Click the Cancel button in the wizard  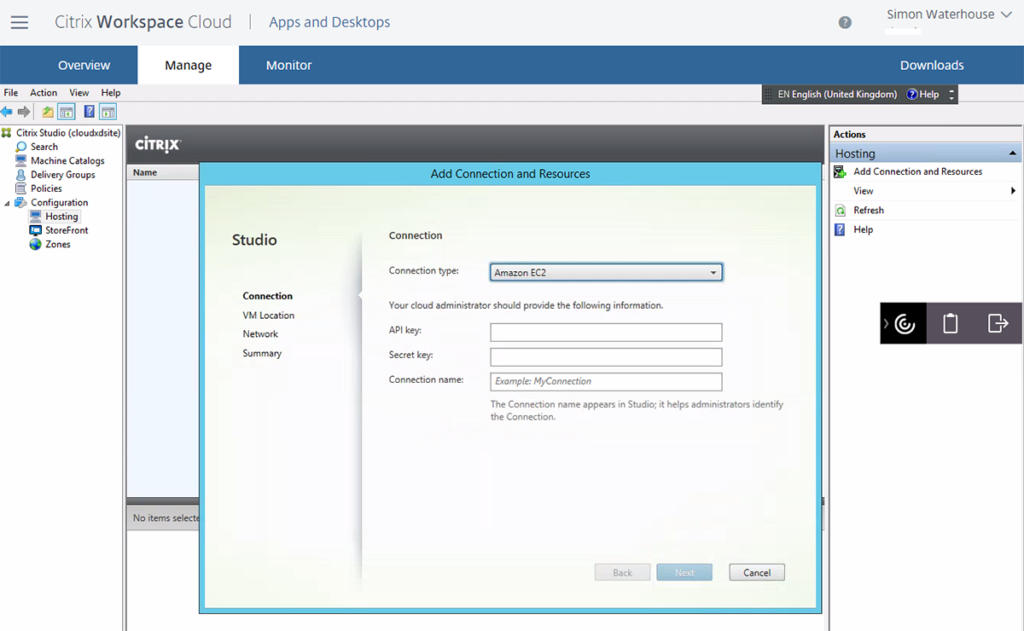pyautogui.click(x=756, y=571)
